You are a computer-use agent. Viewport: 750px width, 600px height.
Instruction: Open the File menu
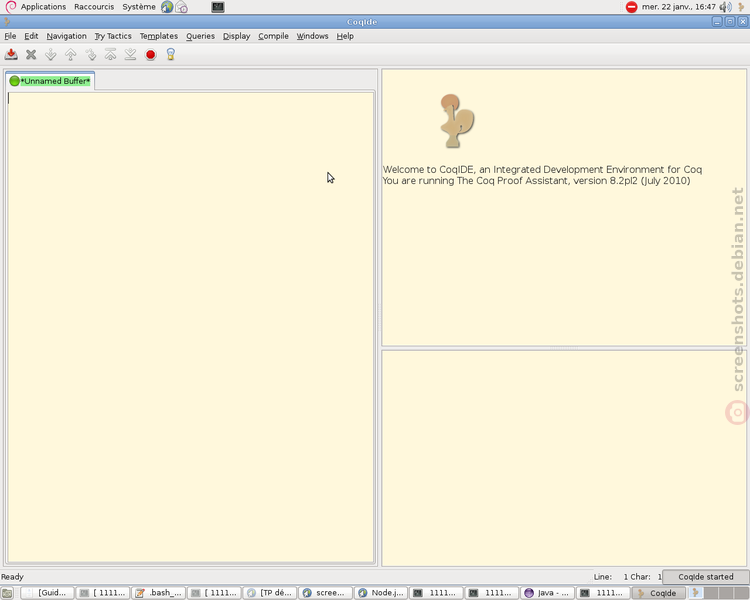point(10,36)
